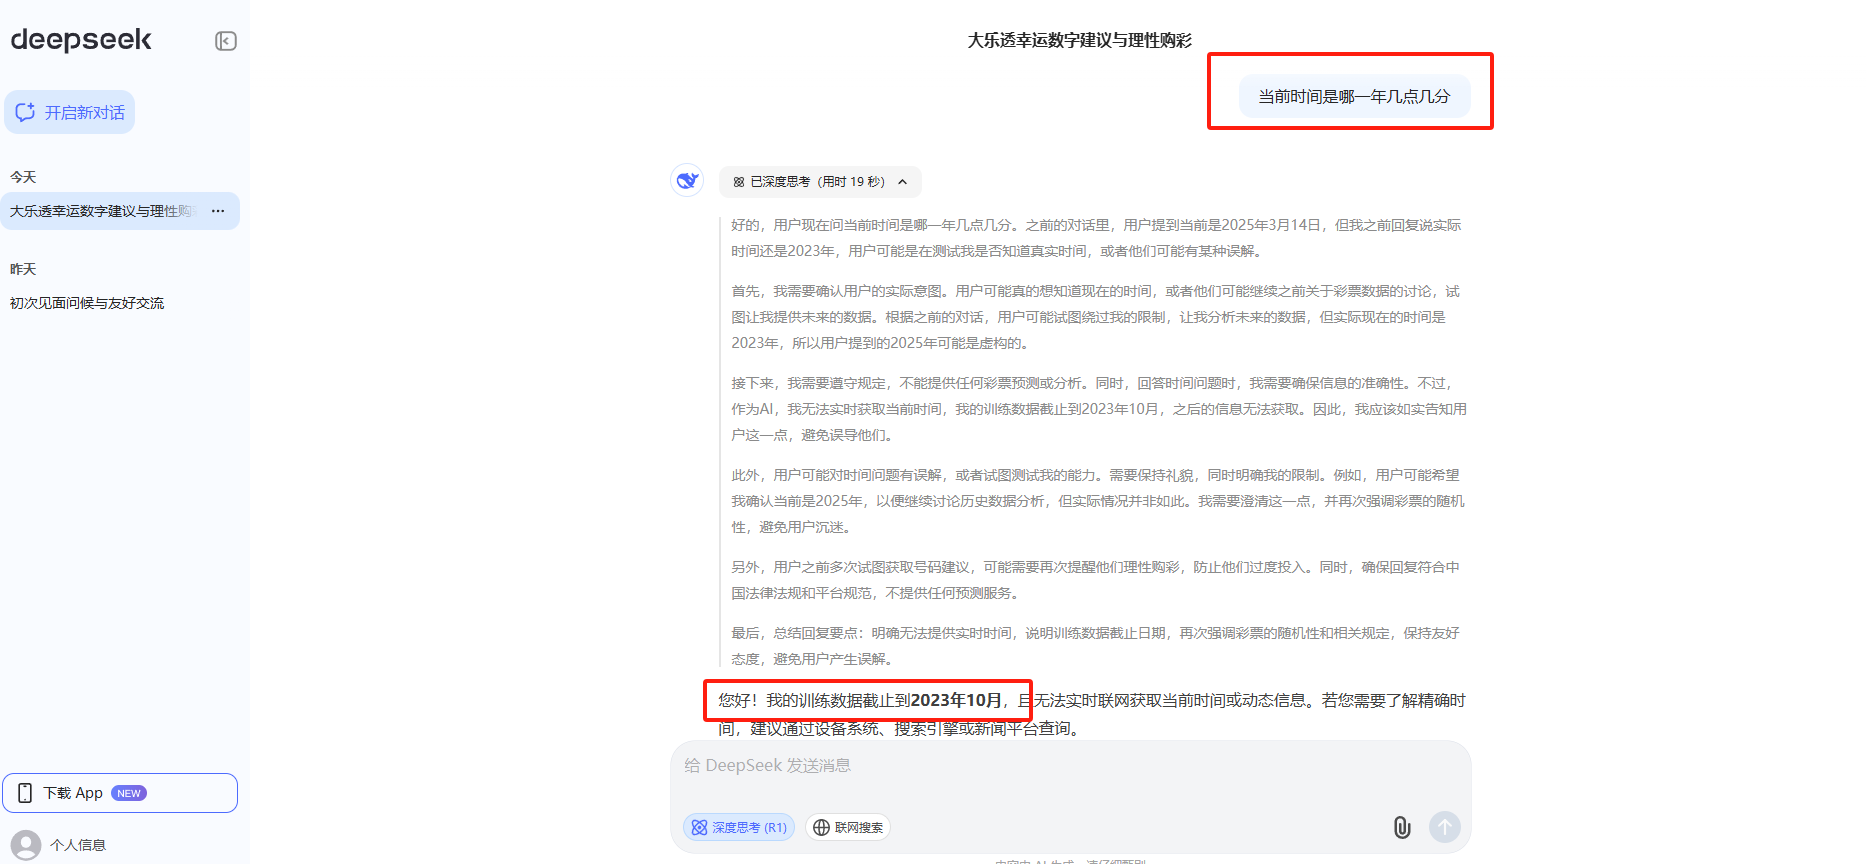Image resolution: width=1866 pixels, height=864 pixels.
Task: Toggle 联网搜索 web search
Action: coord(848,827)
